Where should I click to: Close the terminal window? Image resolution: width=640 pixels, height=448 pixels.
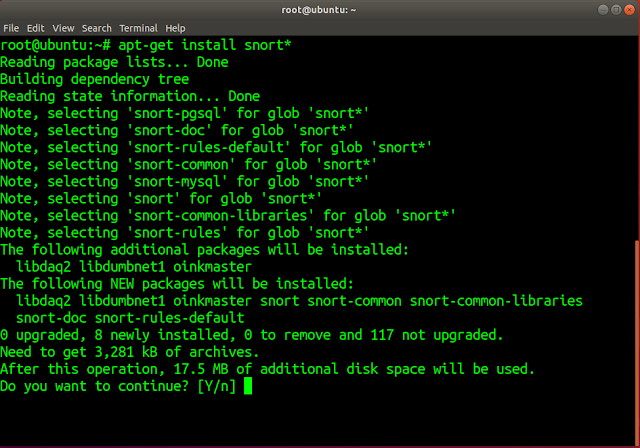pyautogui.click(x=629, y=10)
